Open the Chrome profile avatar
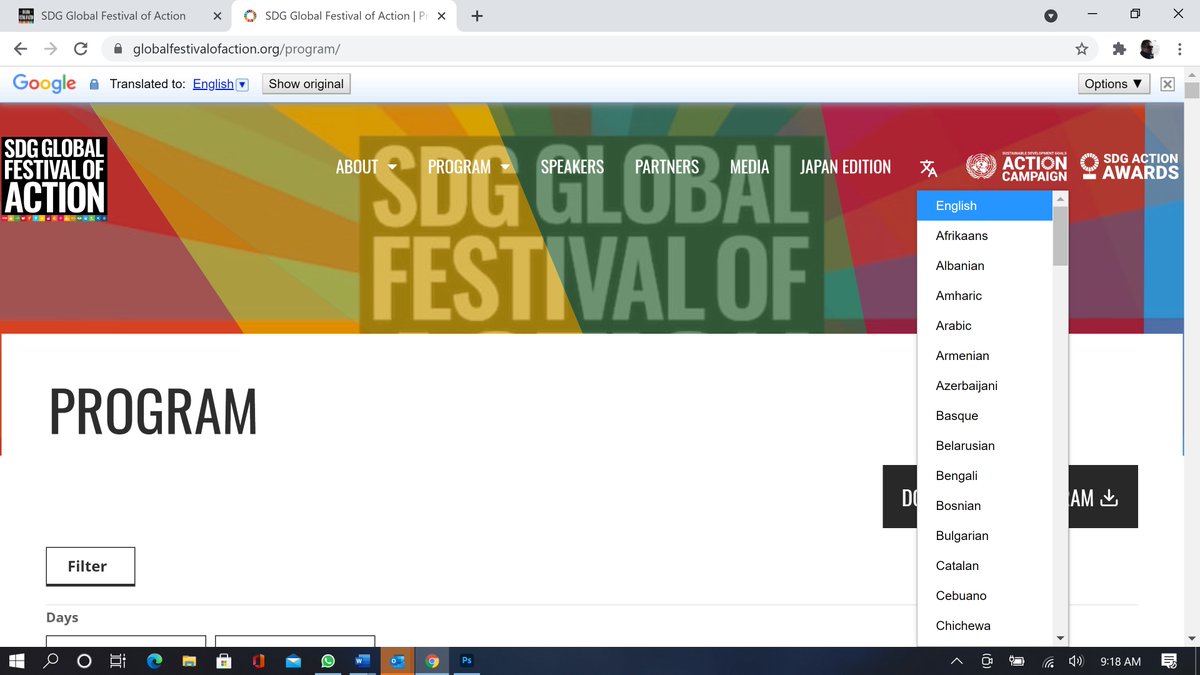Screen dimensions: 1200x675 [1148, 49]
